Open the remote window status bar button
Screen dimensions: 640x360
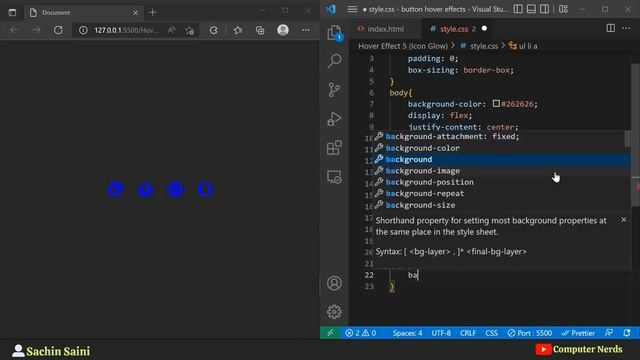click(x=330, y=333)
